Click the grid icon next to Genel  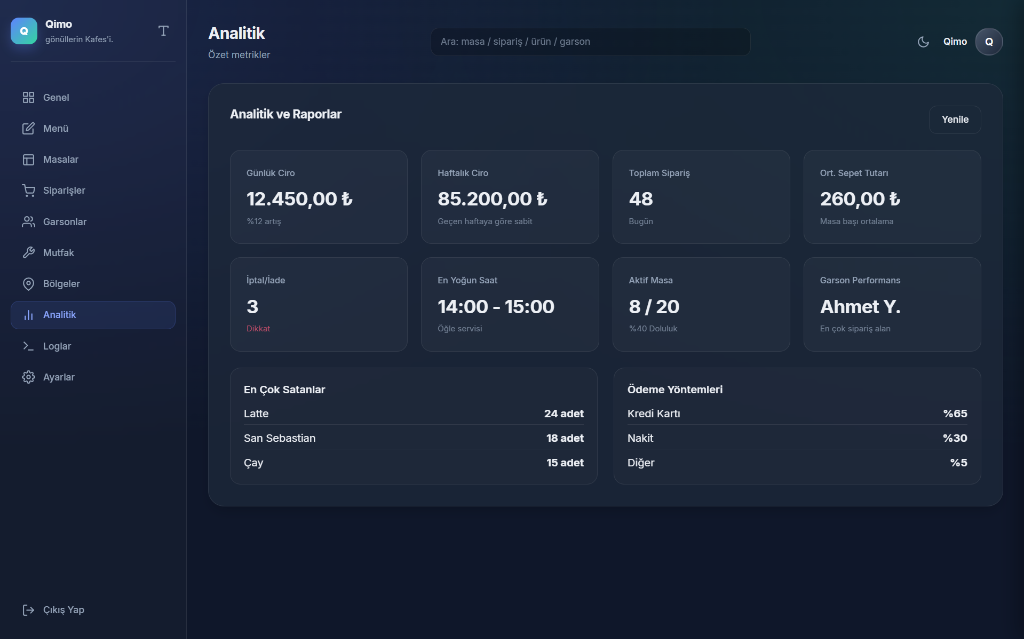28,98
